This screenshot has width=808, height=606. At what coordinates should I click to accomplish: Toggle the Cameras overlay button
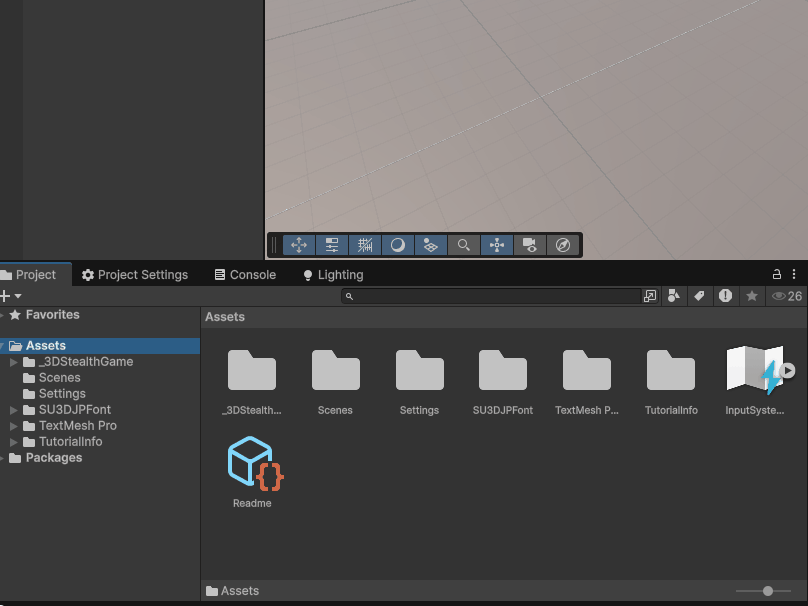click(x=530, y=245)
